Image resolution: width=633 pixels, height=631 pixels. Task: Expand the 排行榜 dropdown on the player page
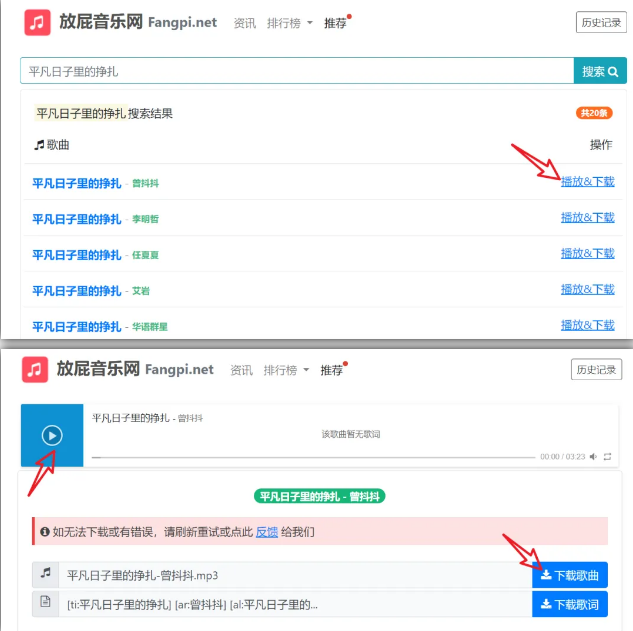pyautogui.click(x=286, y=369)
